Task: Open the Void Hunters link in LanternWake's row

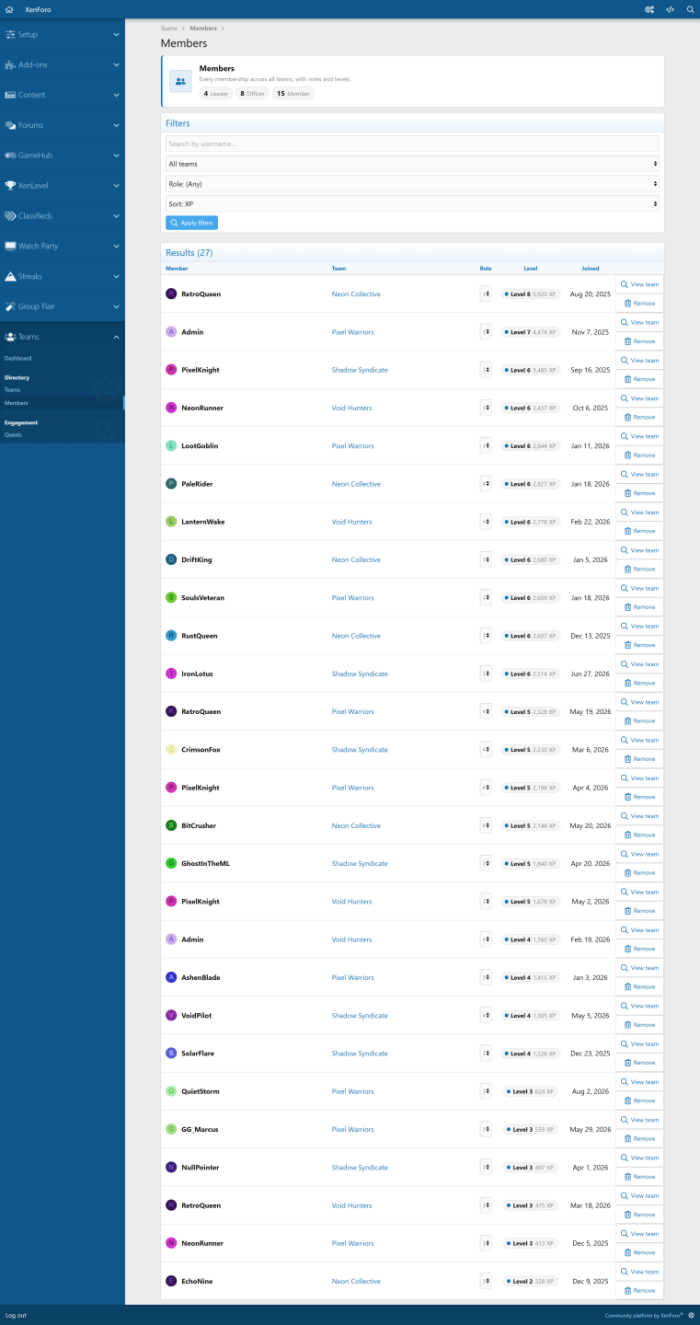Action: [352, 522]
